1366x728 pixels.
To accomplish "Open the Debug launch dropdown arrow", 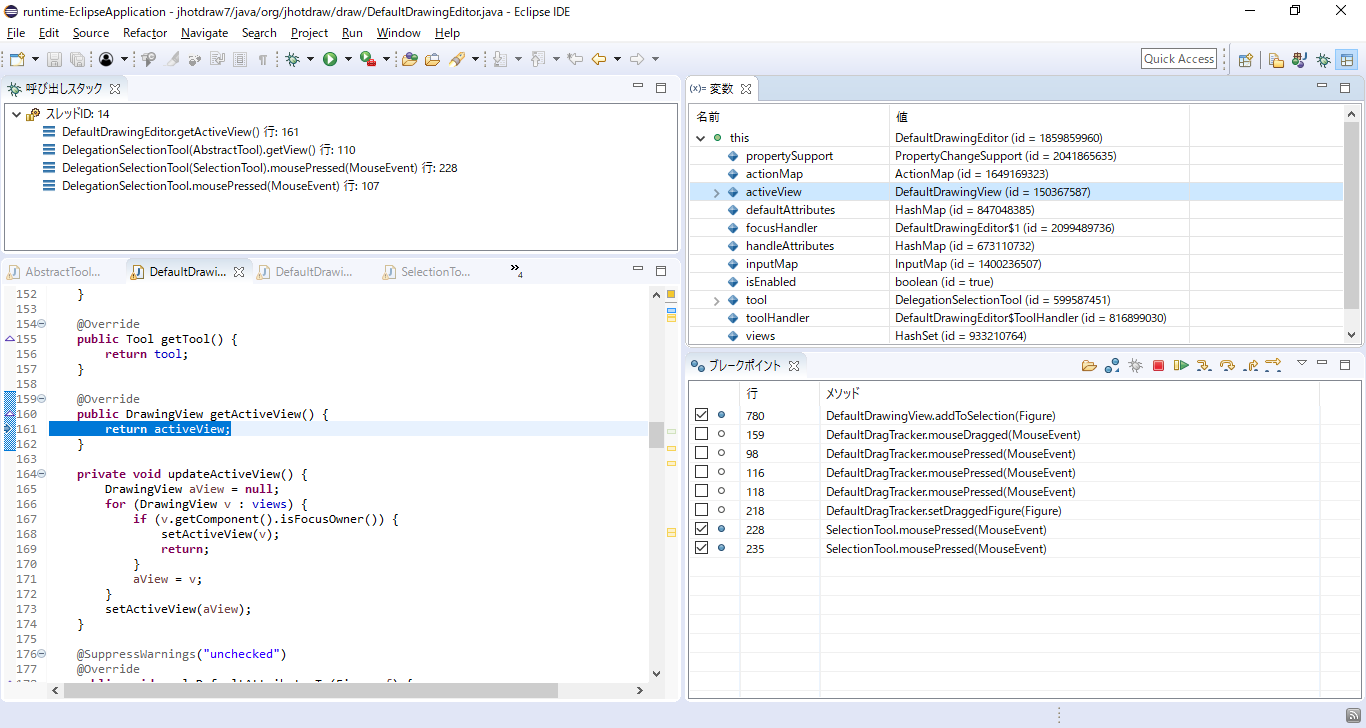I will point(310,60).
